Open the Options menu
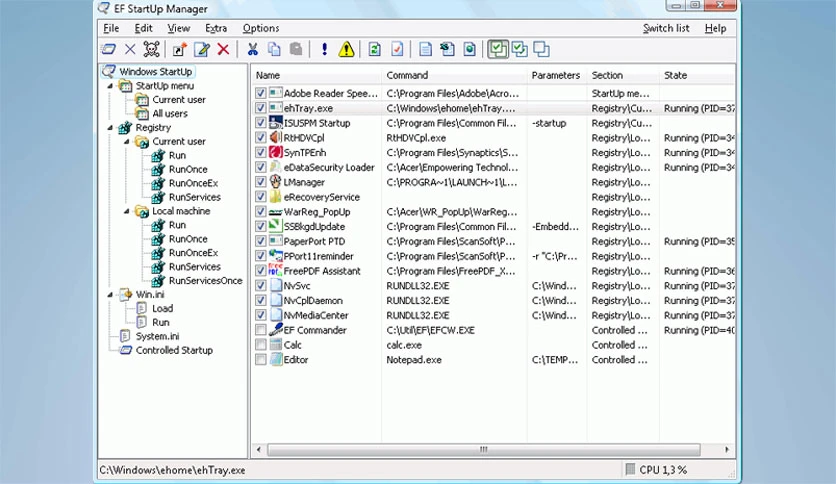 coord(261,28)
